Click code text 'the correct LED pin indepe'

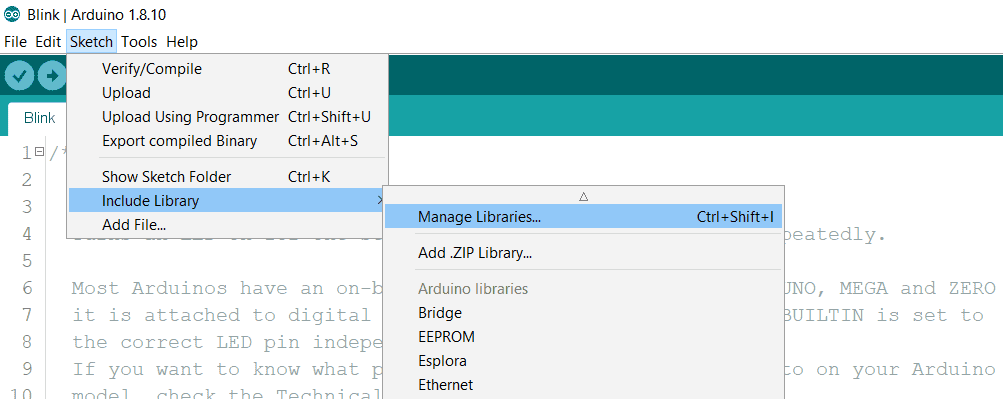pyautogui.click(x=226, y=342)
